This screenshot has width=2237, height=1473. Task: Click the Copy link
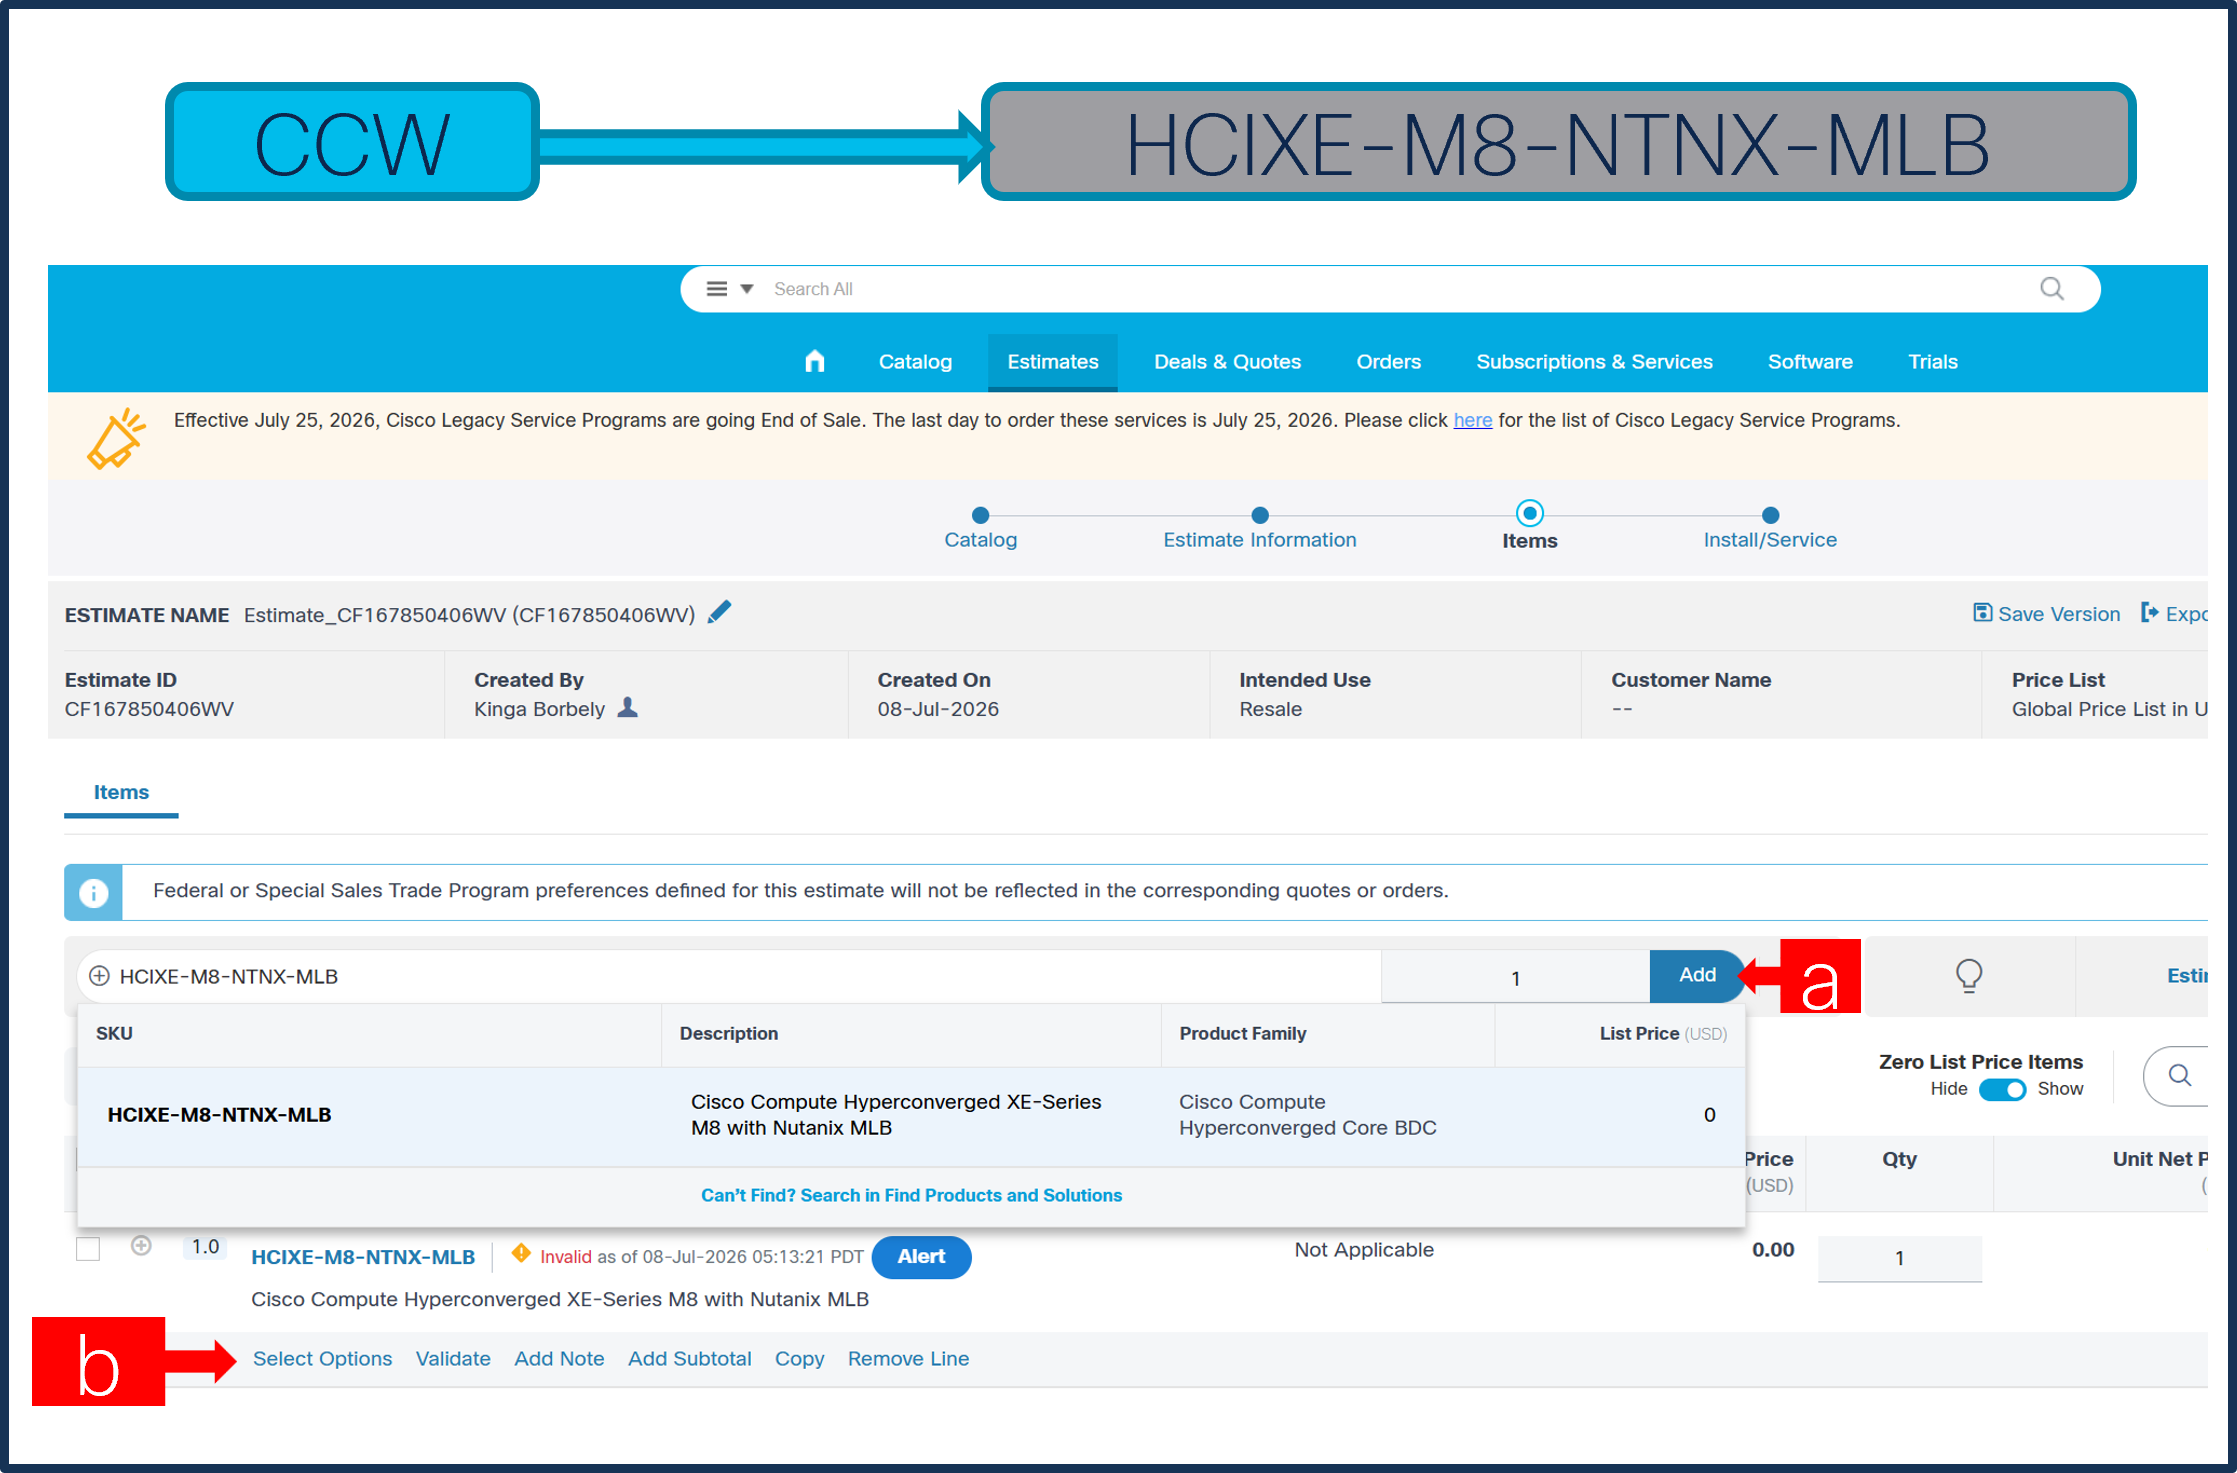tap(799, 1359)
